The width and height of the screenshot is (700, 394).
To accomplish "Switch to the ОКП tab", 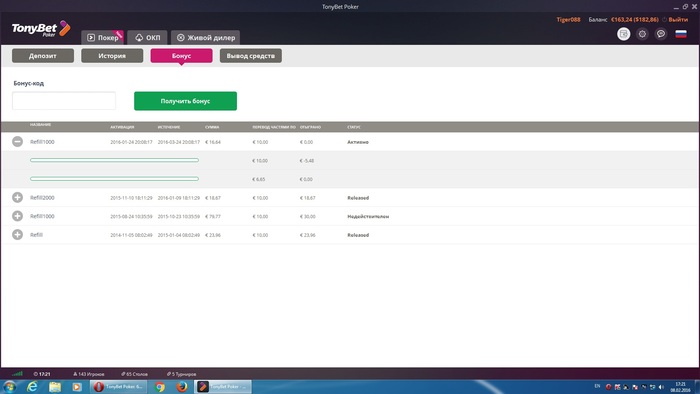I will coord(147,37).
